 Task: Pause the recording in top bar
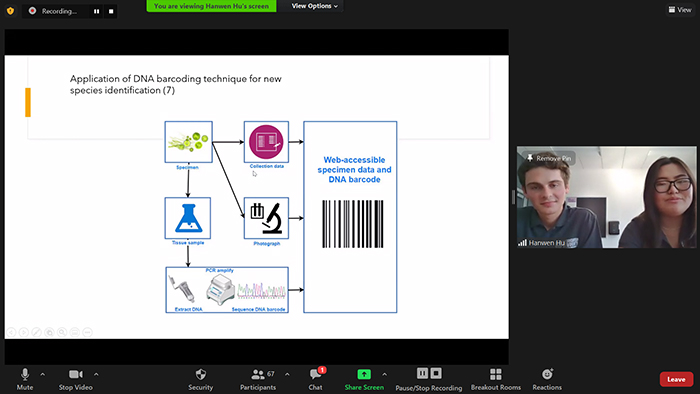[x=96, y=11]
